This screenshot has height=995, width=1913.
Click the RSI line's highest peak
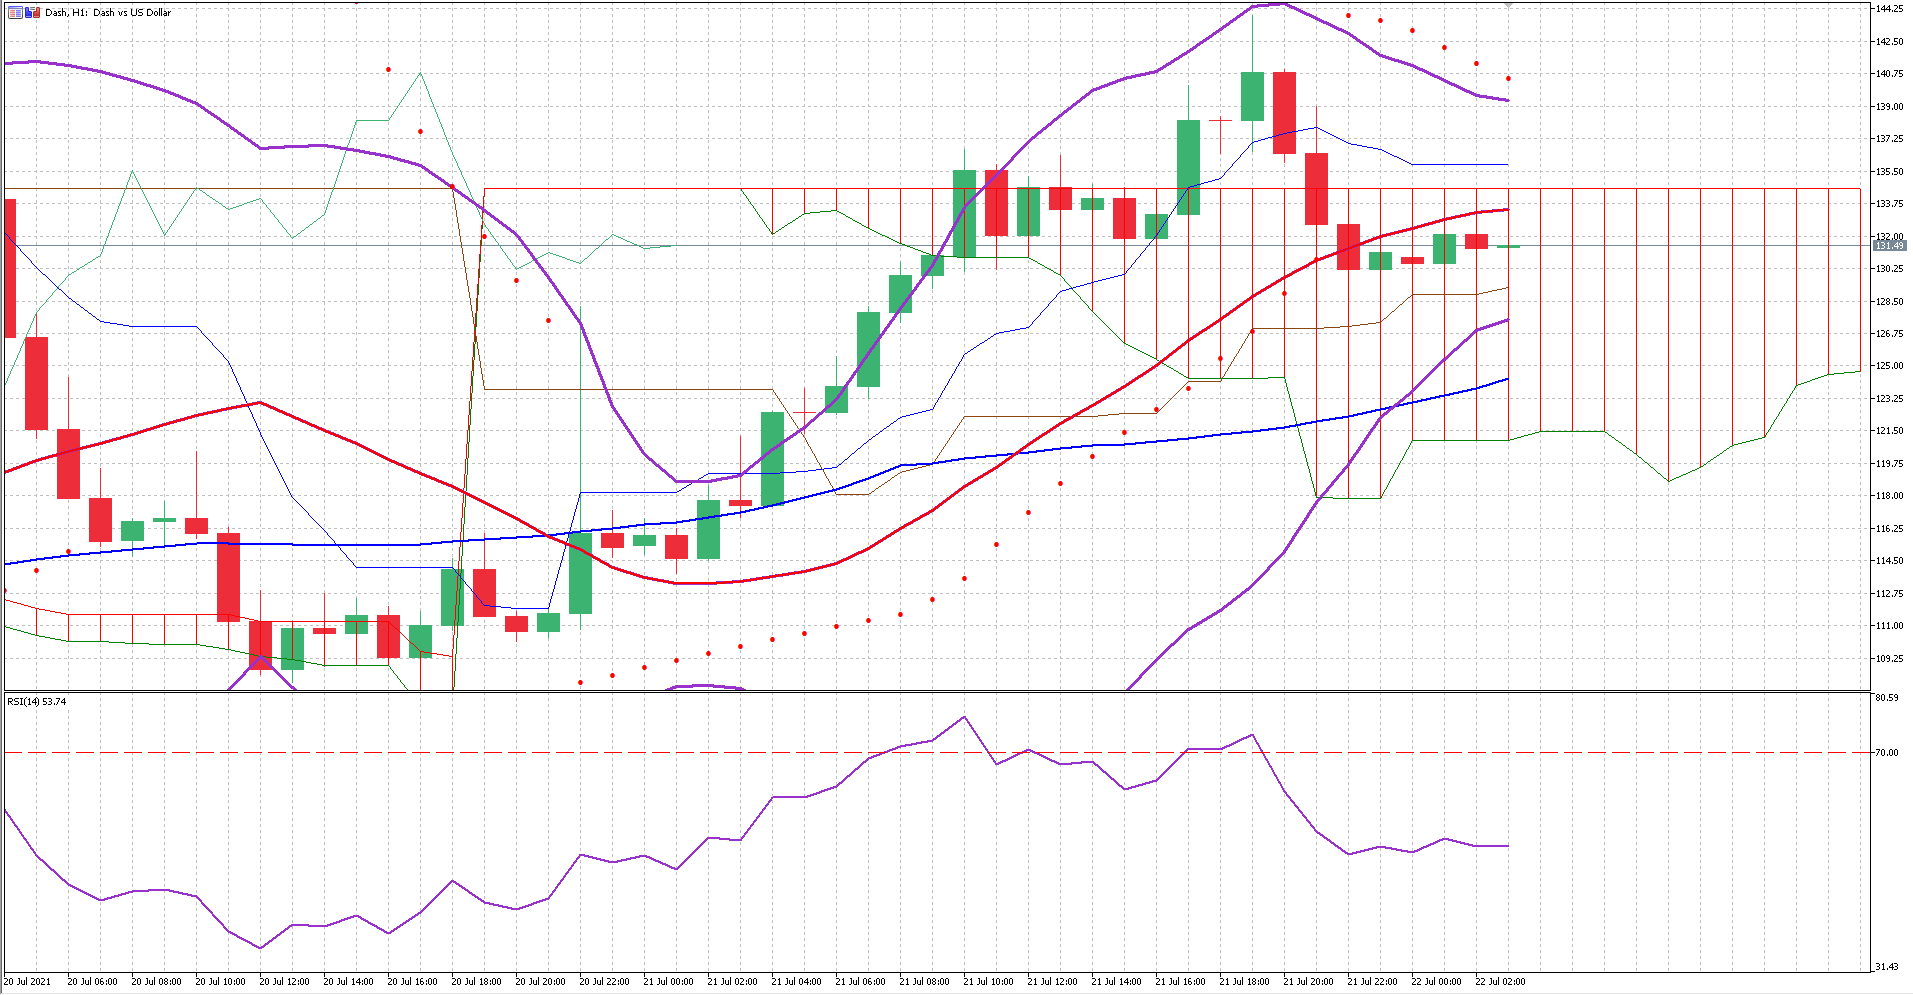click(x=964, y=717)
